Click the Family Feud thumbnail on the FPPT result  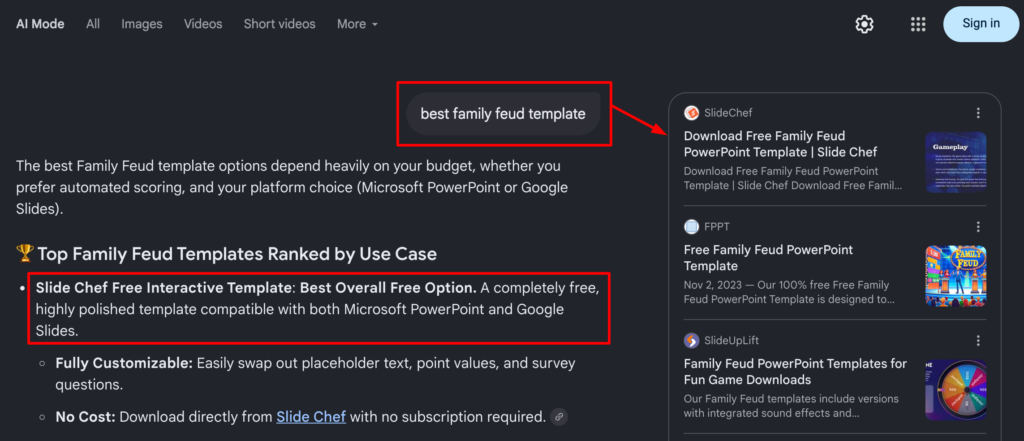pos(955,276)
